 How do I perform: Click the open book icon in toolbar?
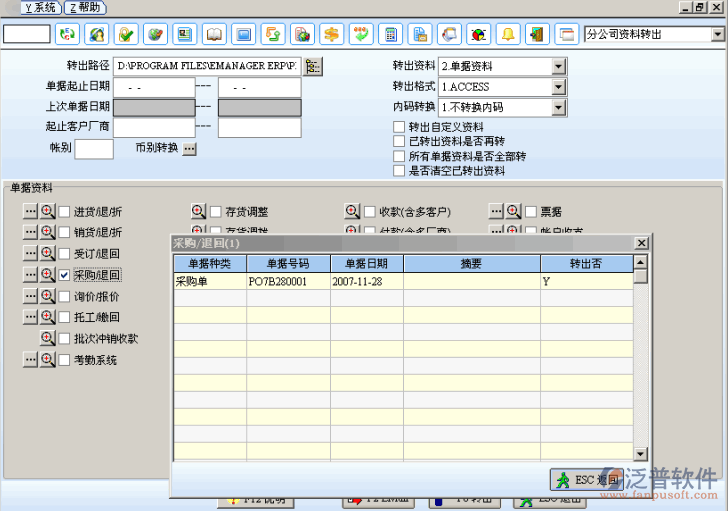[214, 35]
